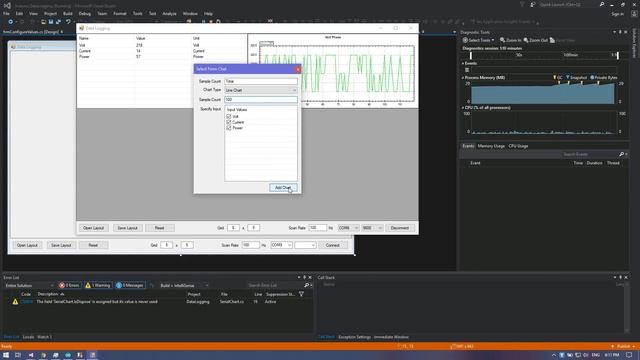Click Open Layout in the running Data Logging window
The width and height of the screenshot is (640, 360).
93,228
